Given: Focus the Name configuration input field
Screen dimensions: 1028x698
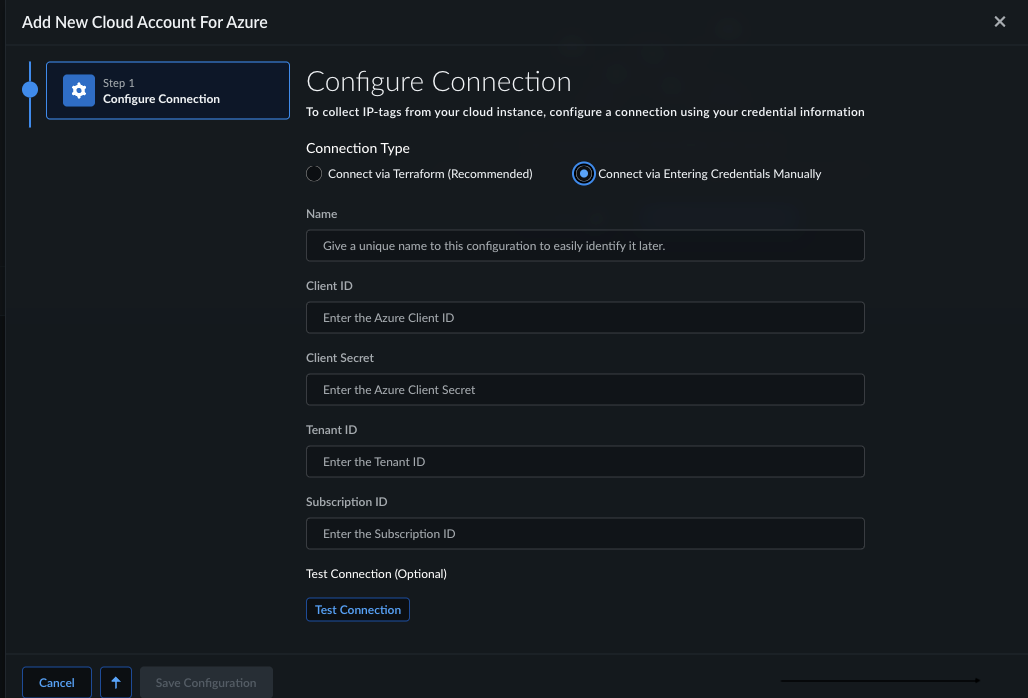Looking at the screenshot, I should click(585, 245).
